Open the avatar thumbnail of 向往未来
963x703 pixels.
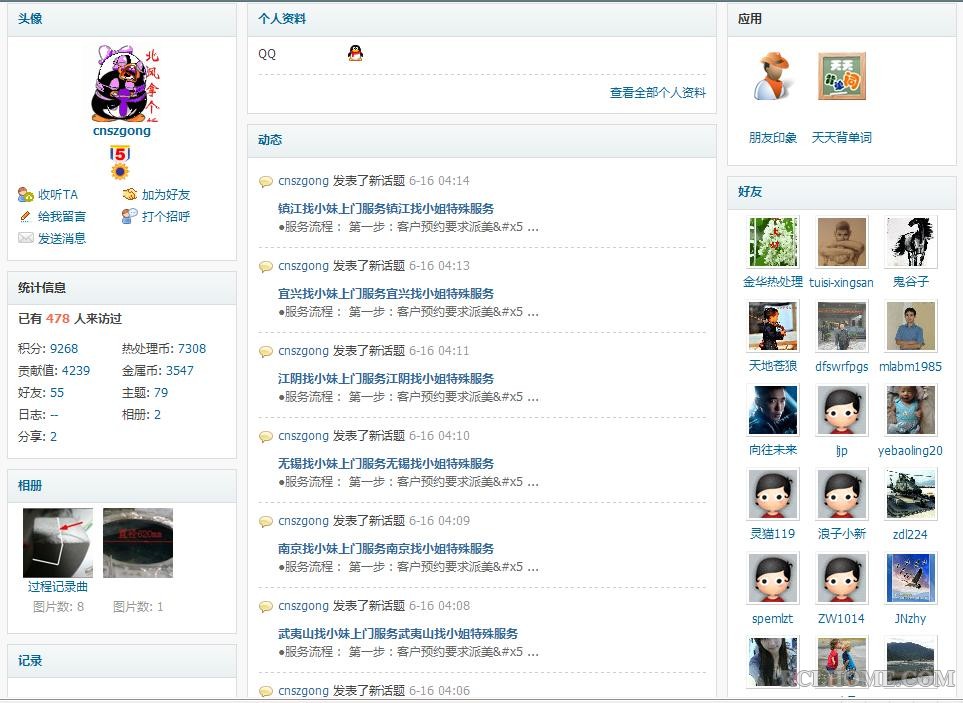[773, 410]
